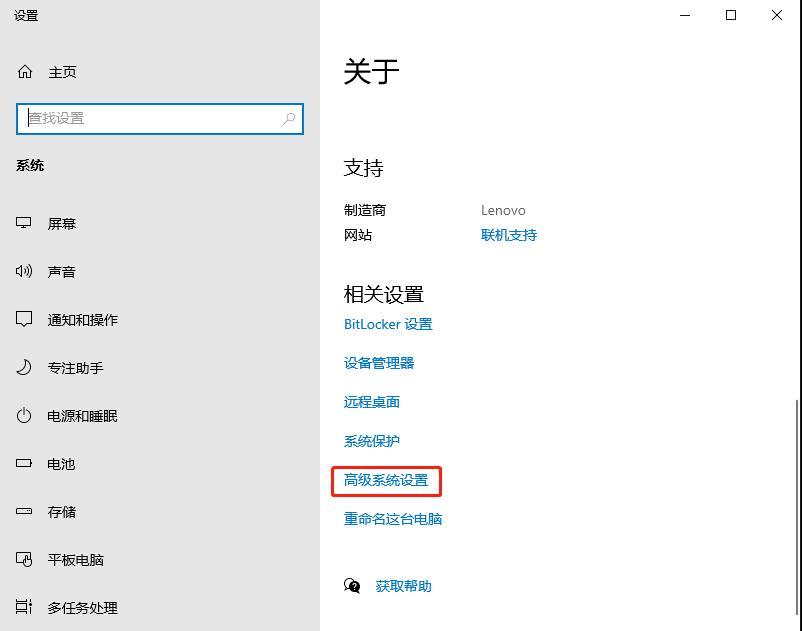Click the 声音 speaker icon
The image size is (802, 631).
(x=24, y=271)
